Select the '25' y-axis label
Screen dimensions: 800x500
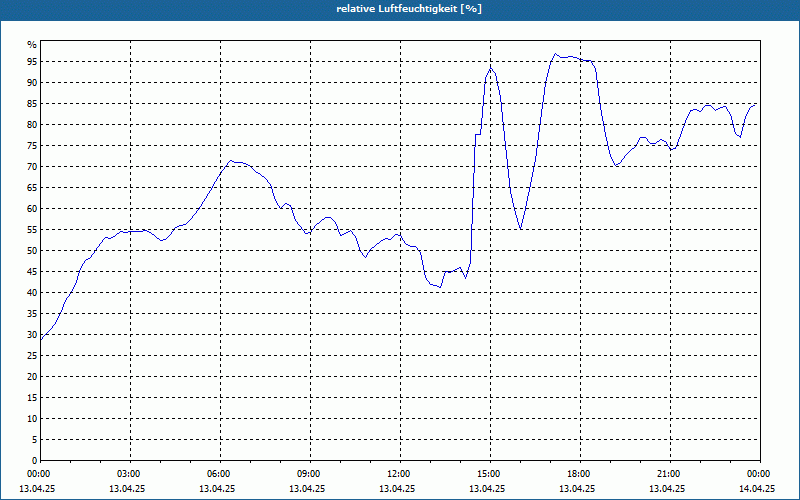pyautogui.click(x=32, y=356)
